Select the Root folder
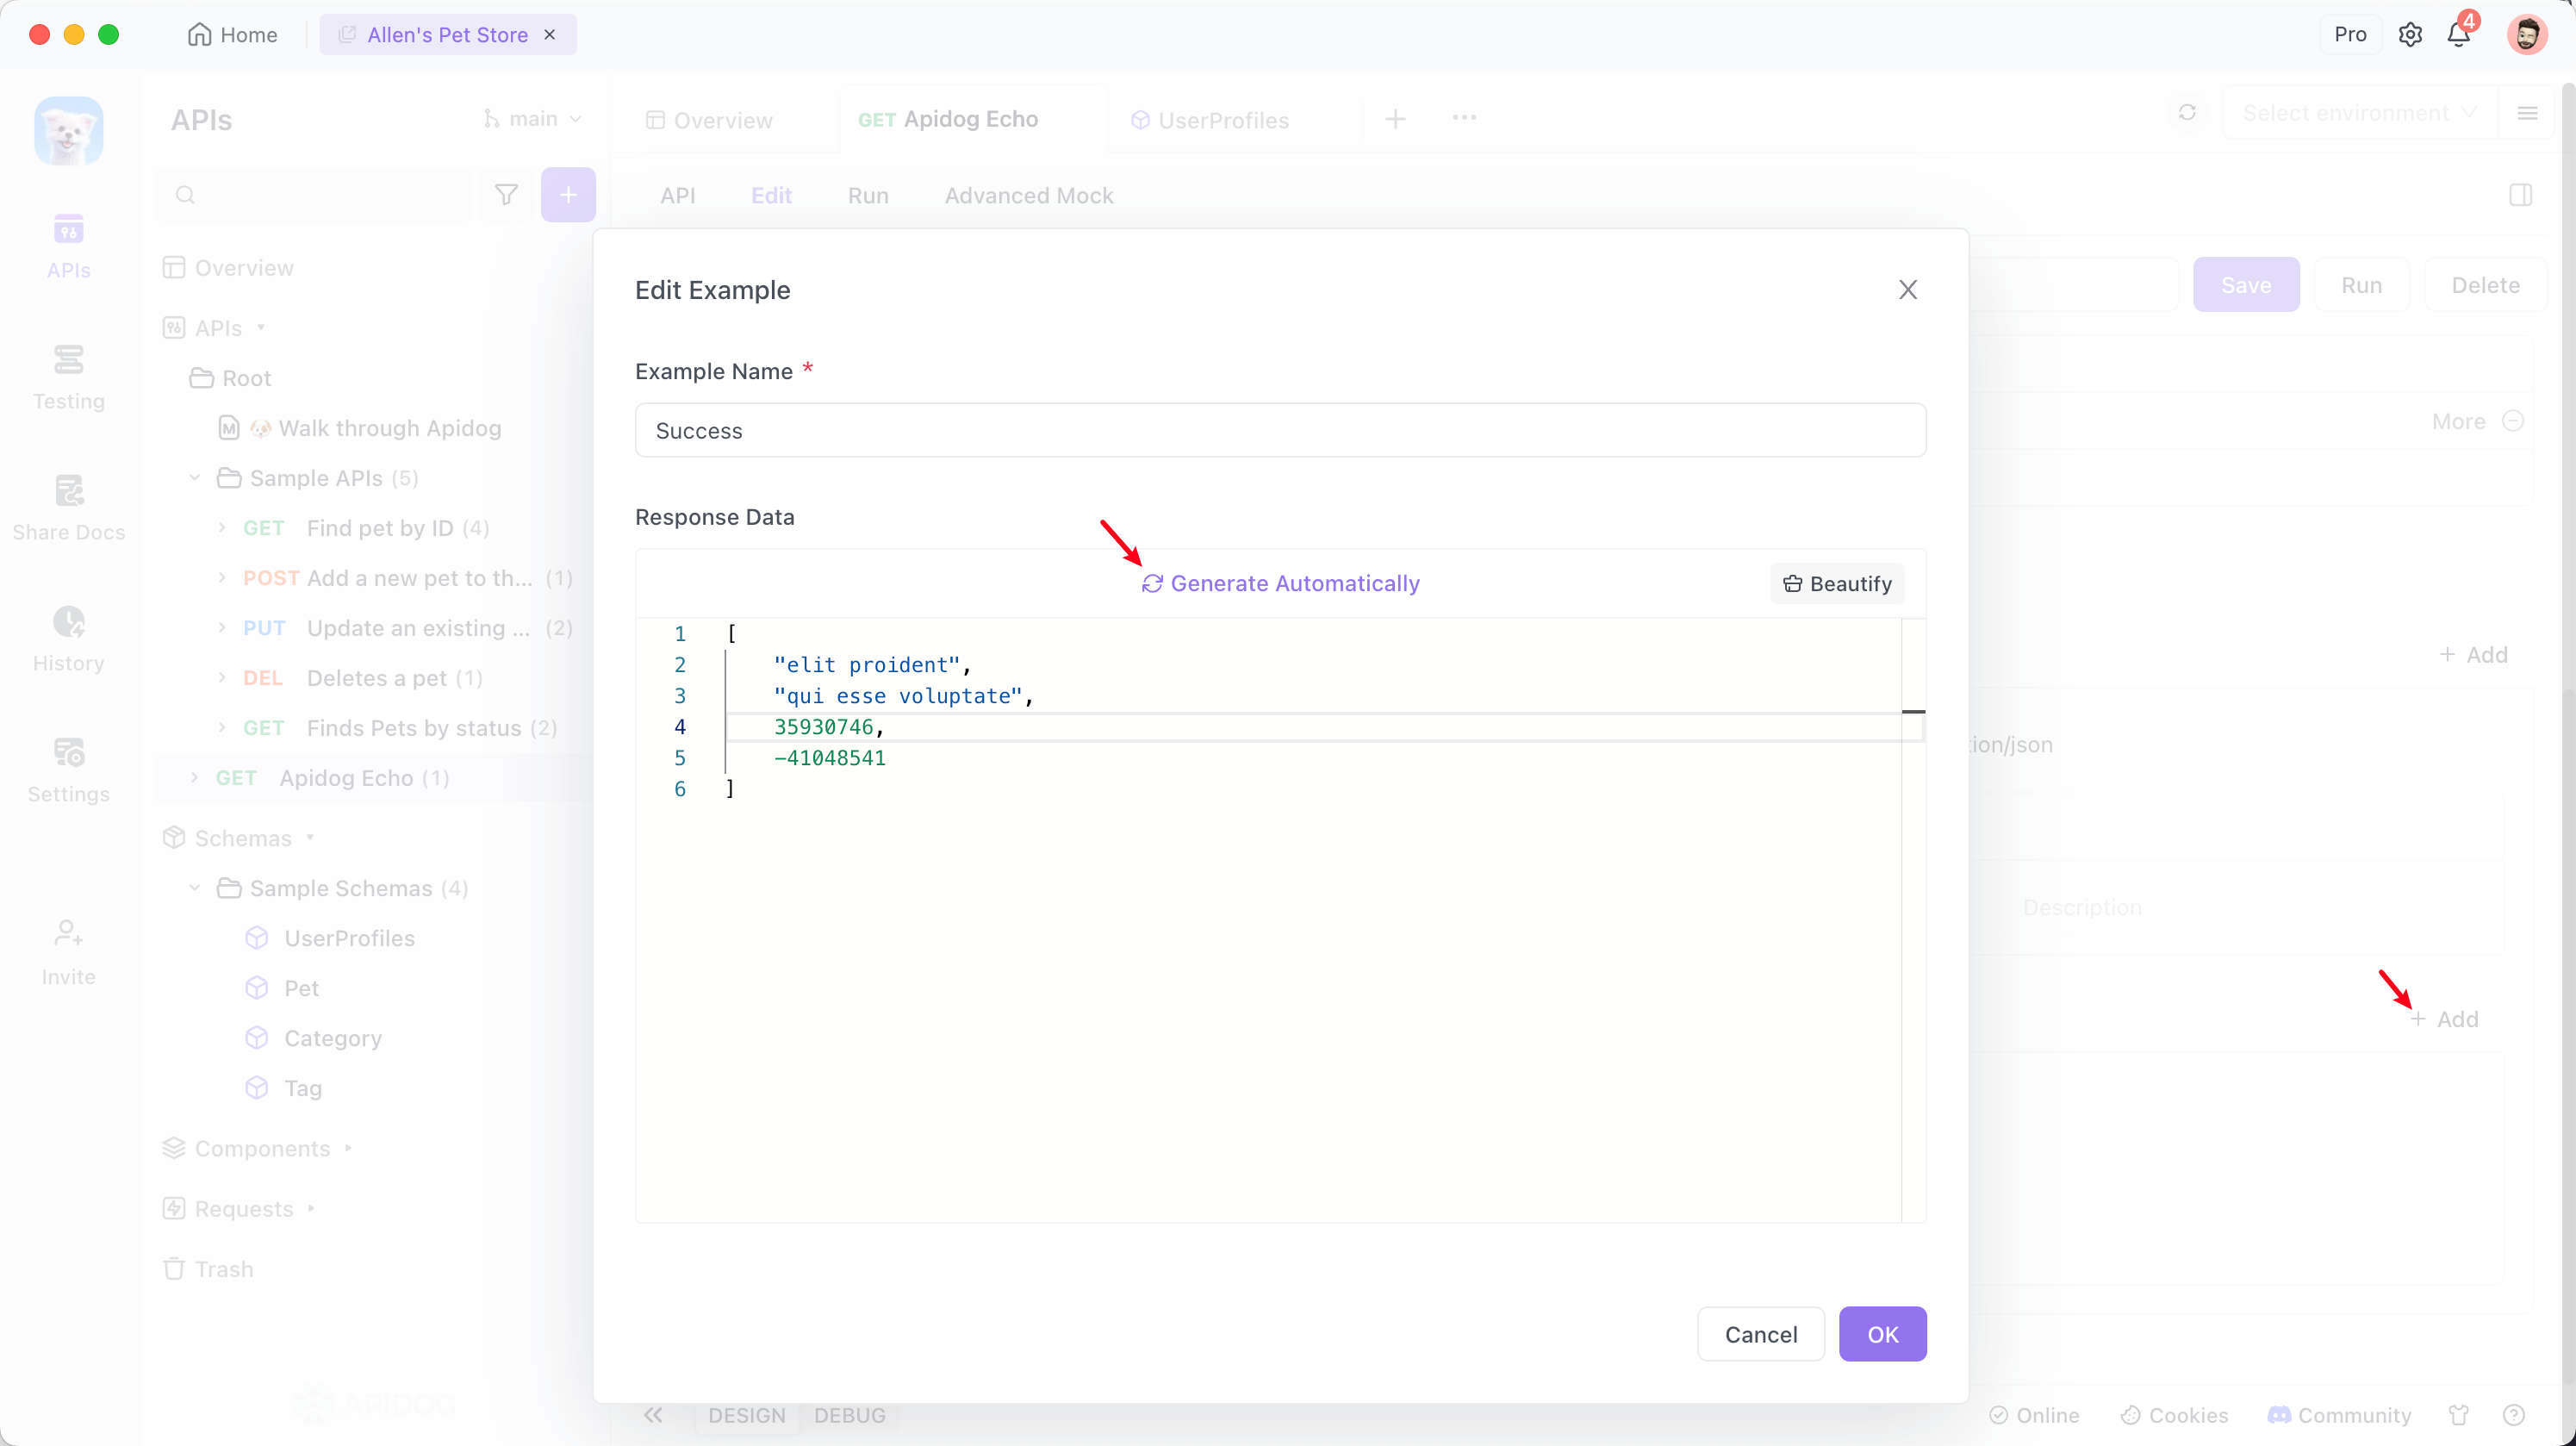 coord(231,378)
